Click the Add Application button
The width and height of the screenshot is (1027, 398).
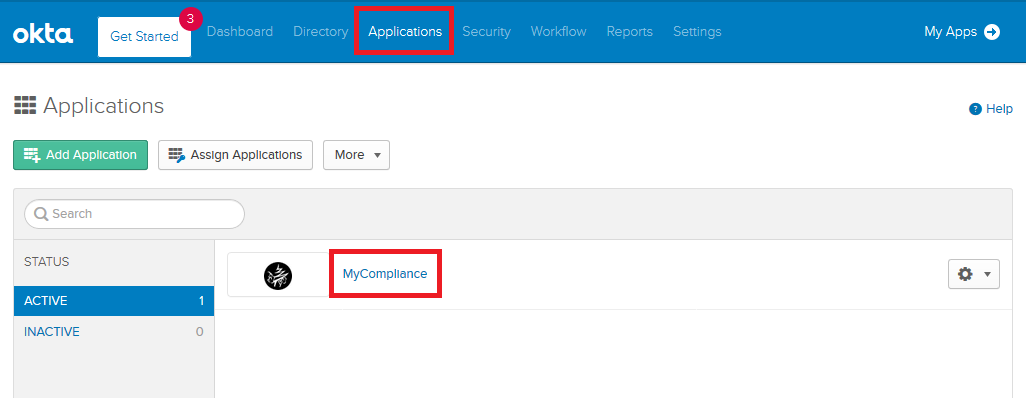tap(81, 155)
